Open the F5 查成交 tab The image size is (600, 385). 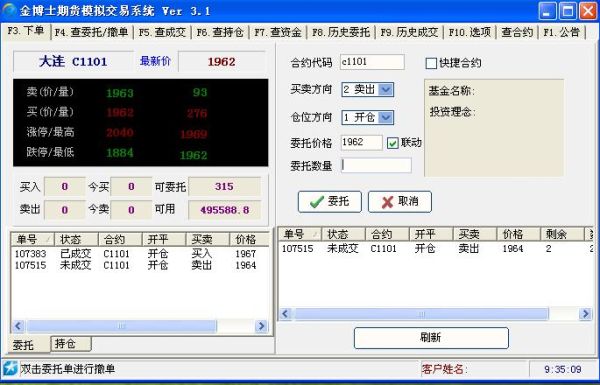pyautogui.click(x=162, y=32)
